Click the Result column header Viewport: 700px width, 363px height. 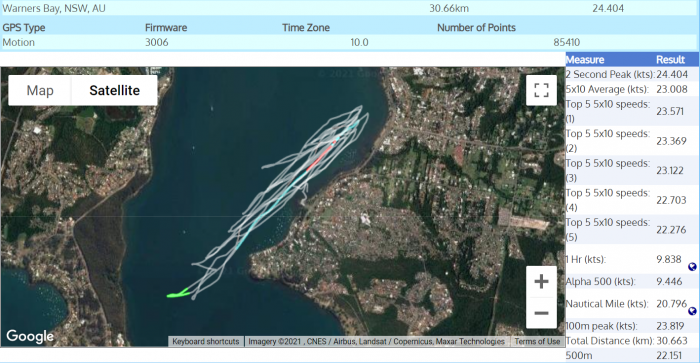pyautogui.click(x=670, y=60)
